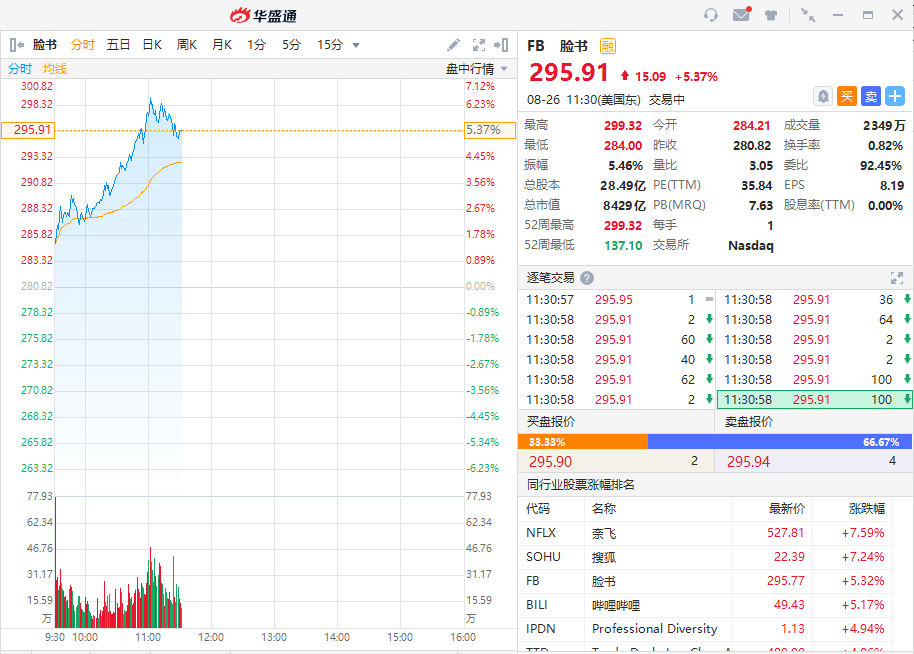
Task: Open NFLX 奈飞 row
Action: (x=705, y=533)
